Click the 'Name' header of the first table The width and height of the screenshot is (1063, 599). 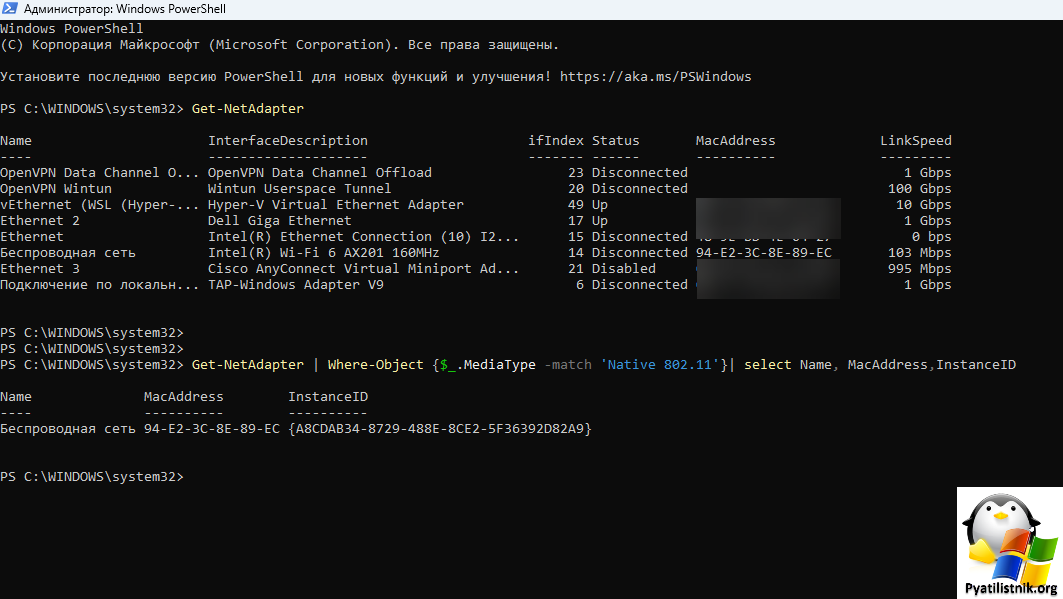tap(16, 141)
